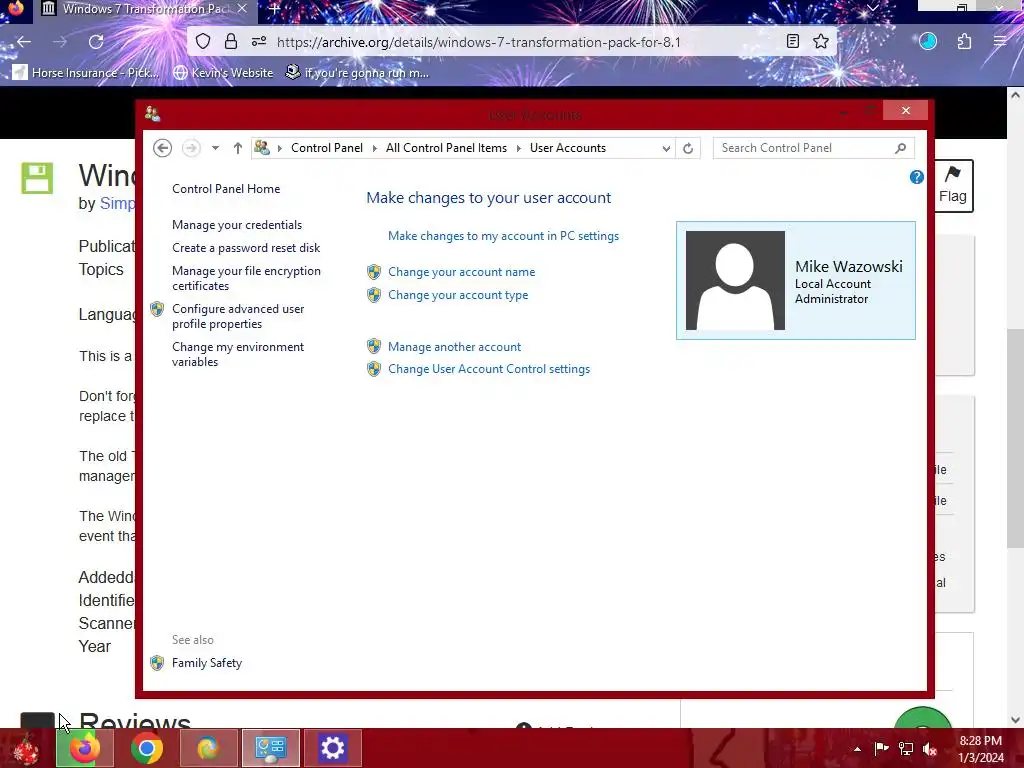This screenshot has width=1024, height=768.
Task: Open Manage your file encryption certificates
Action: [246, 278]
